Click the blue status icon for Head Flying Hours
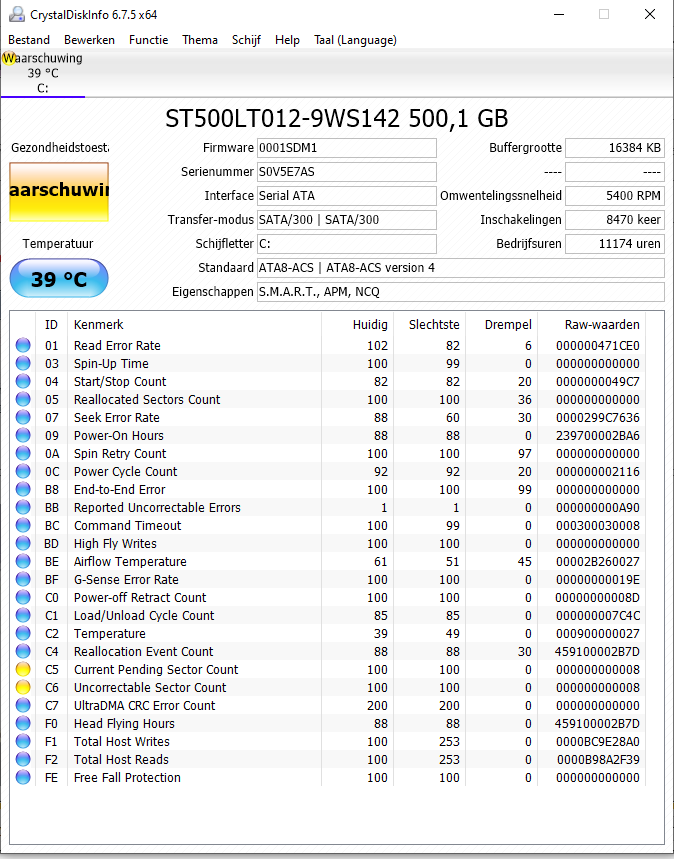 pos(23,723)
